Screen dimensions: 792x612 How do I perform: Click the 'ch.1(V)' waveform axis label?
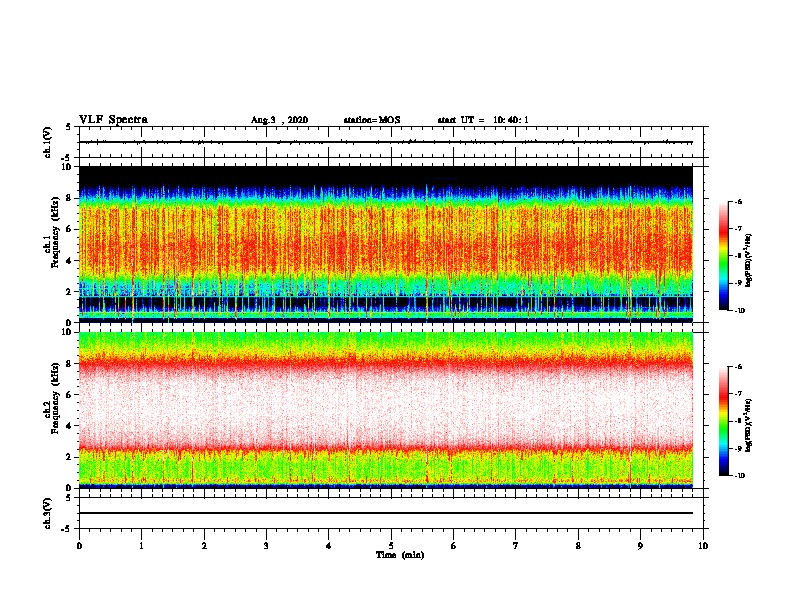coord(47,142)
